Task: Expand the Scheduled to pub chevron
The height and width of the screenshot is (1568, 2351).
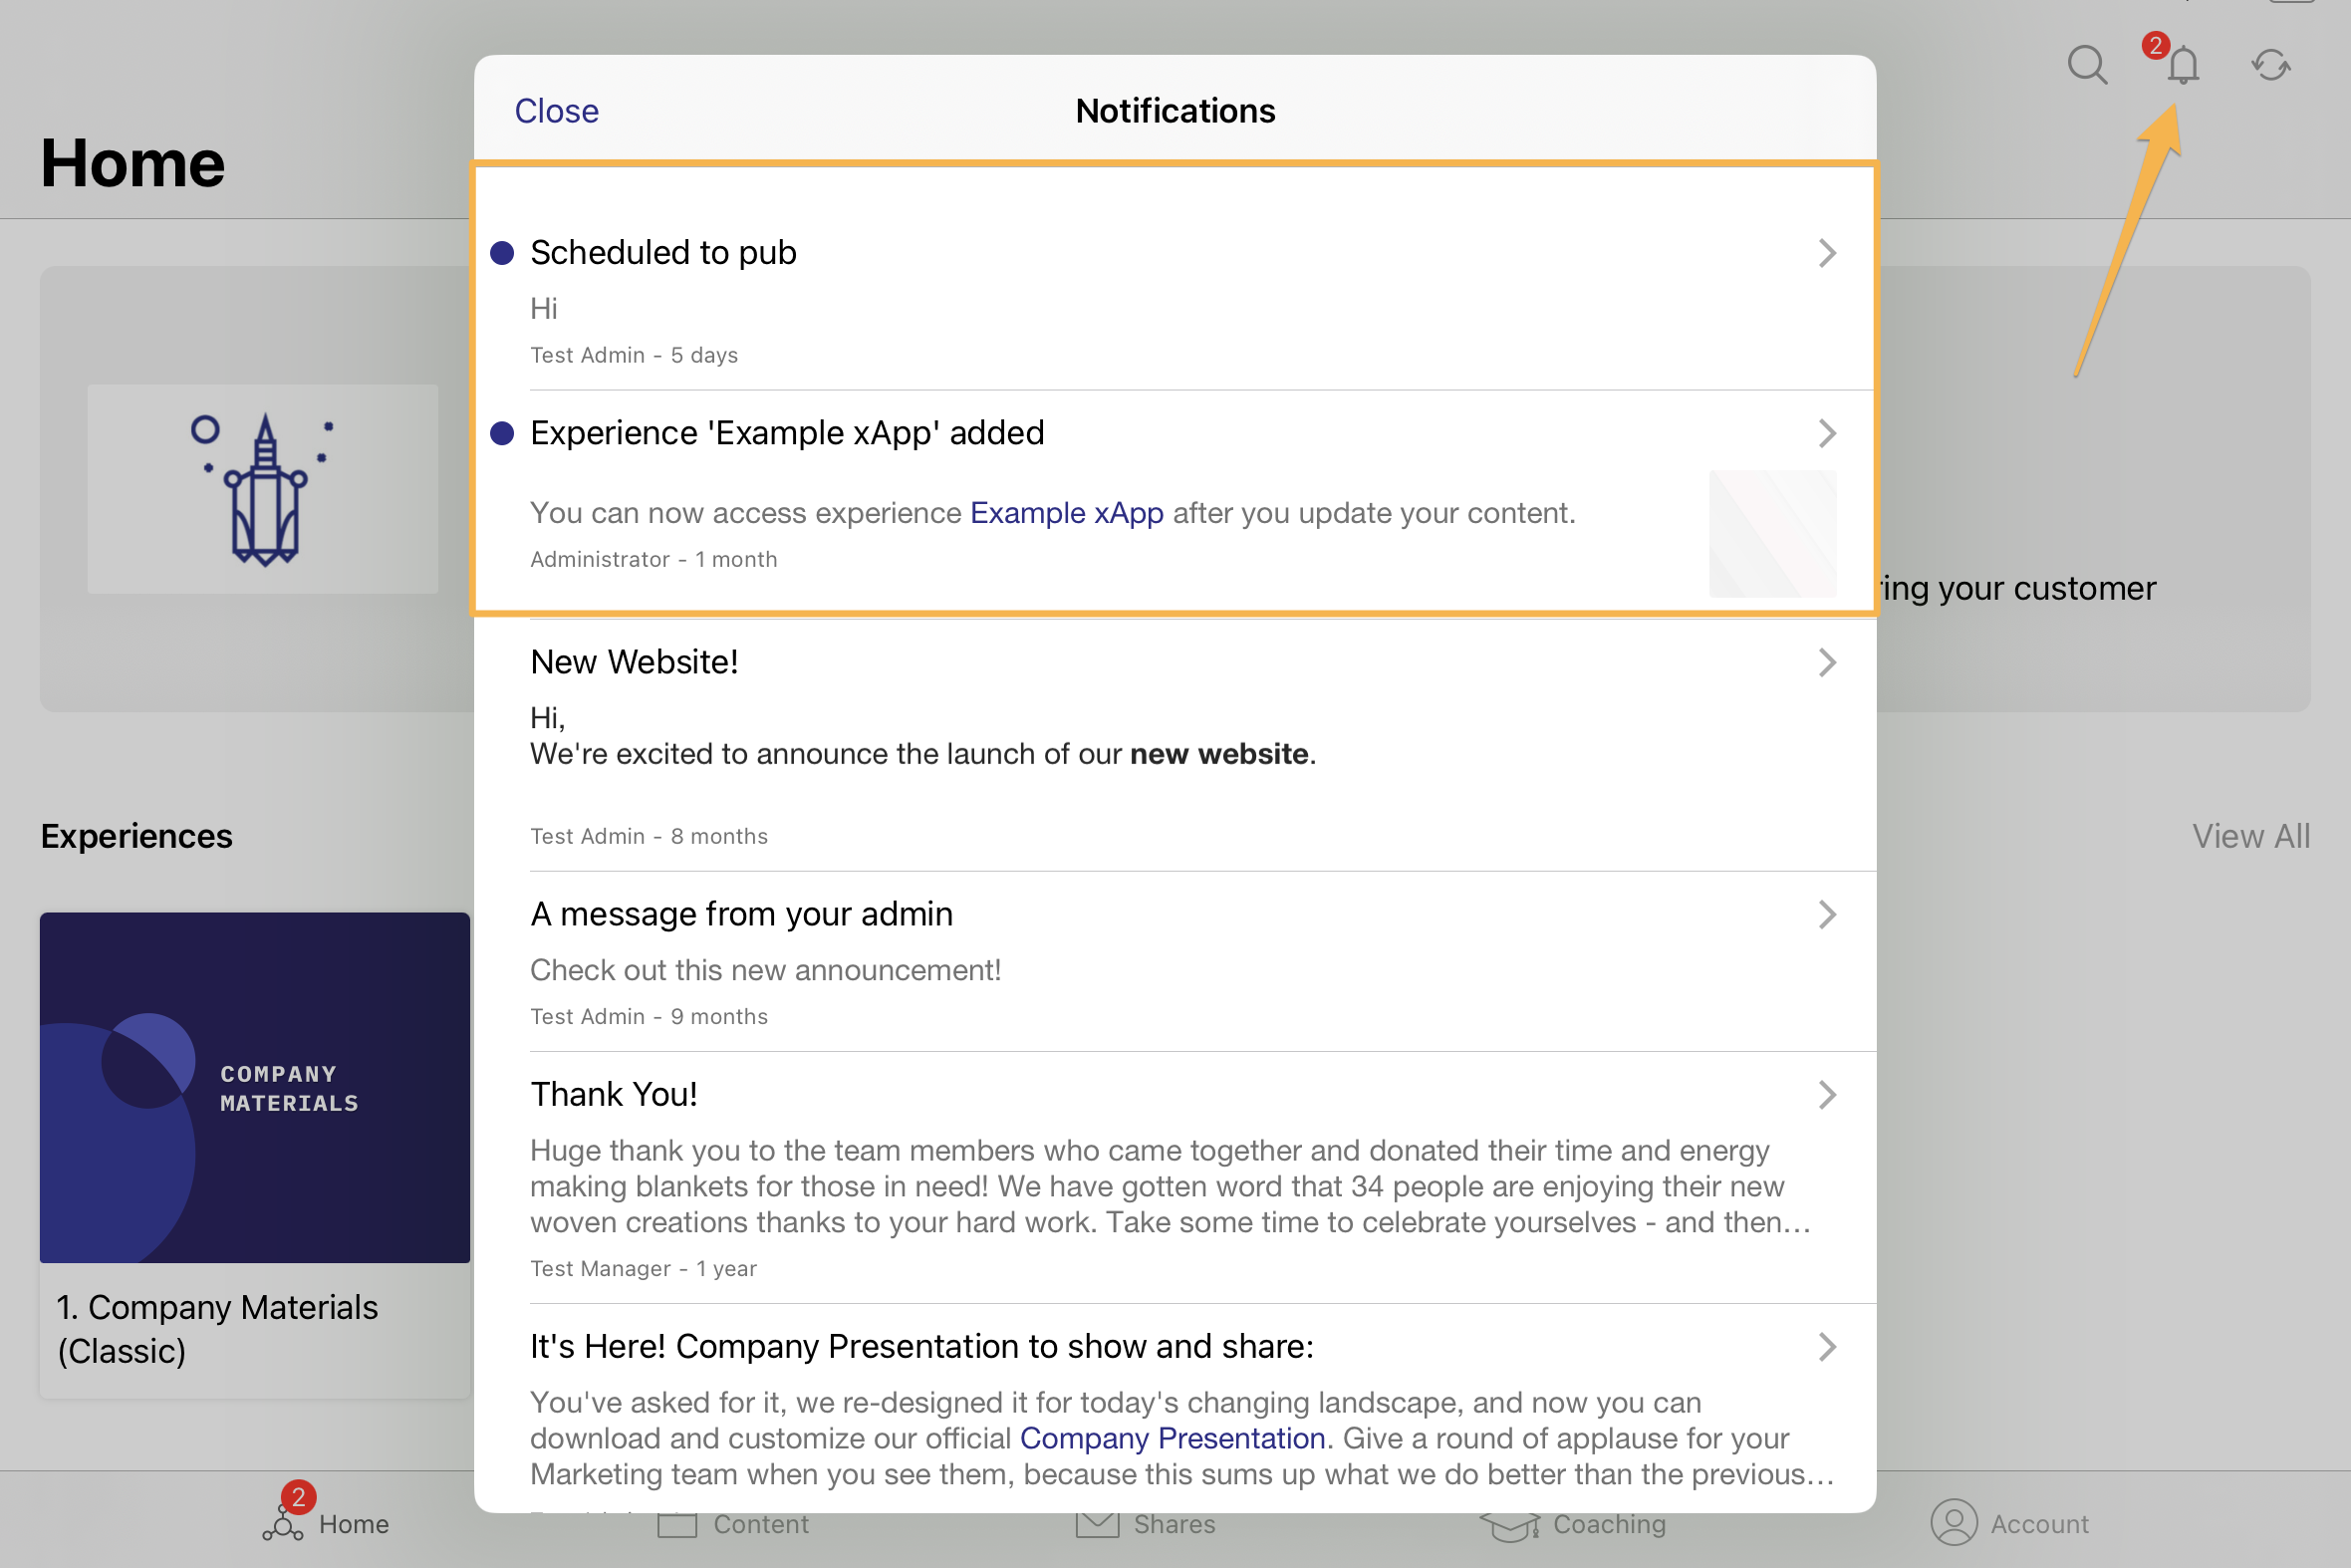Action: (x=1827, y=253)
